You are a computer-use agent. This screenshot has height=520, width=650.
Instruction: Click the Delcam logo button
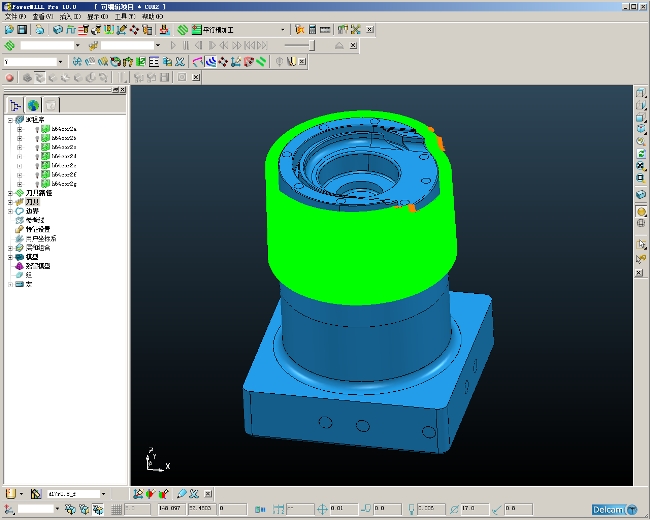[x=614, y=509]
